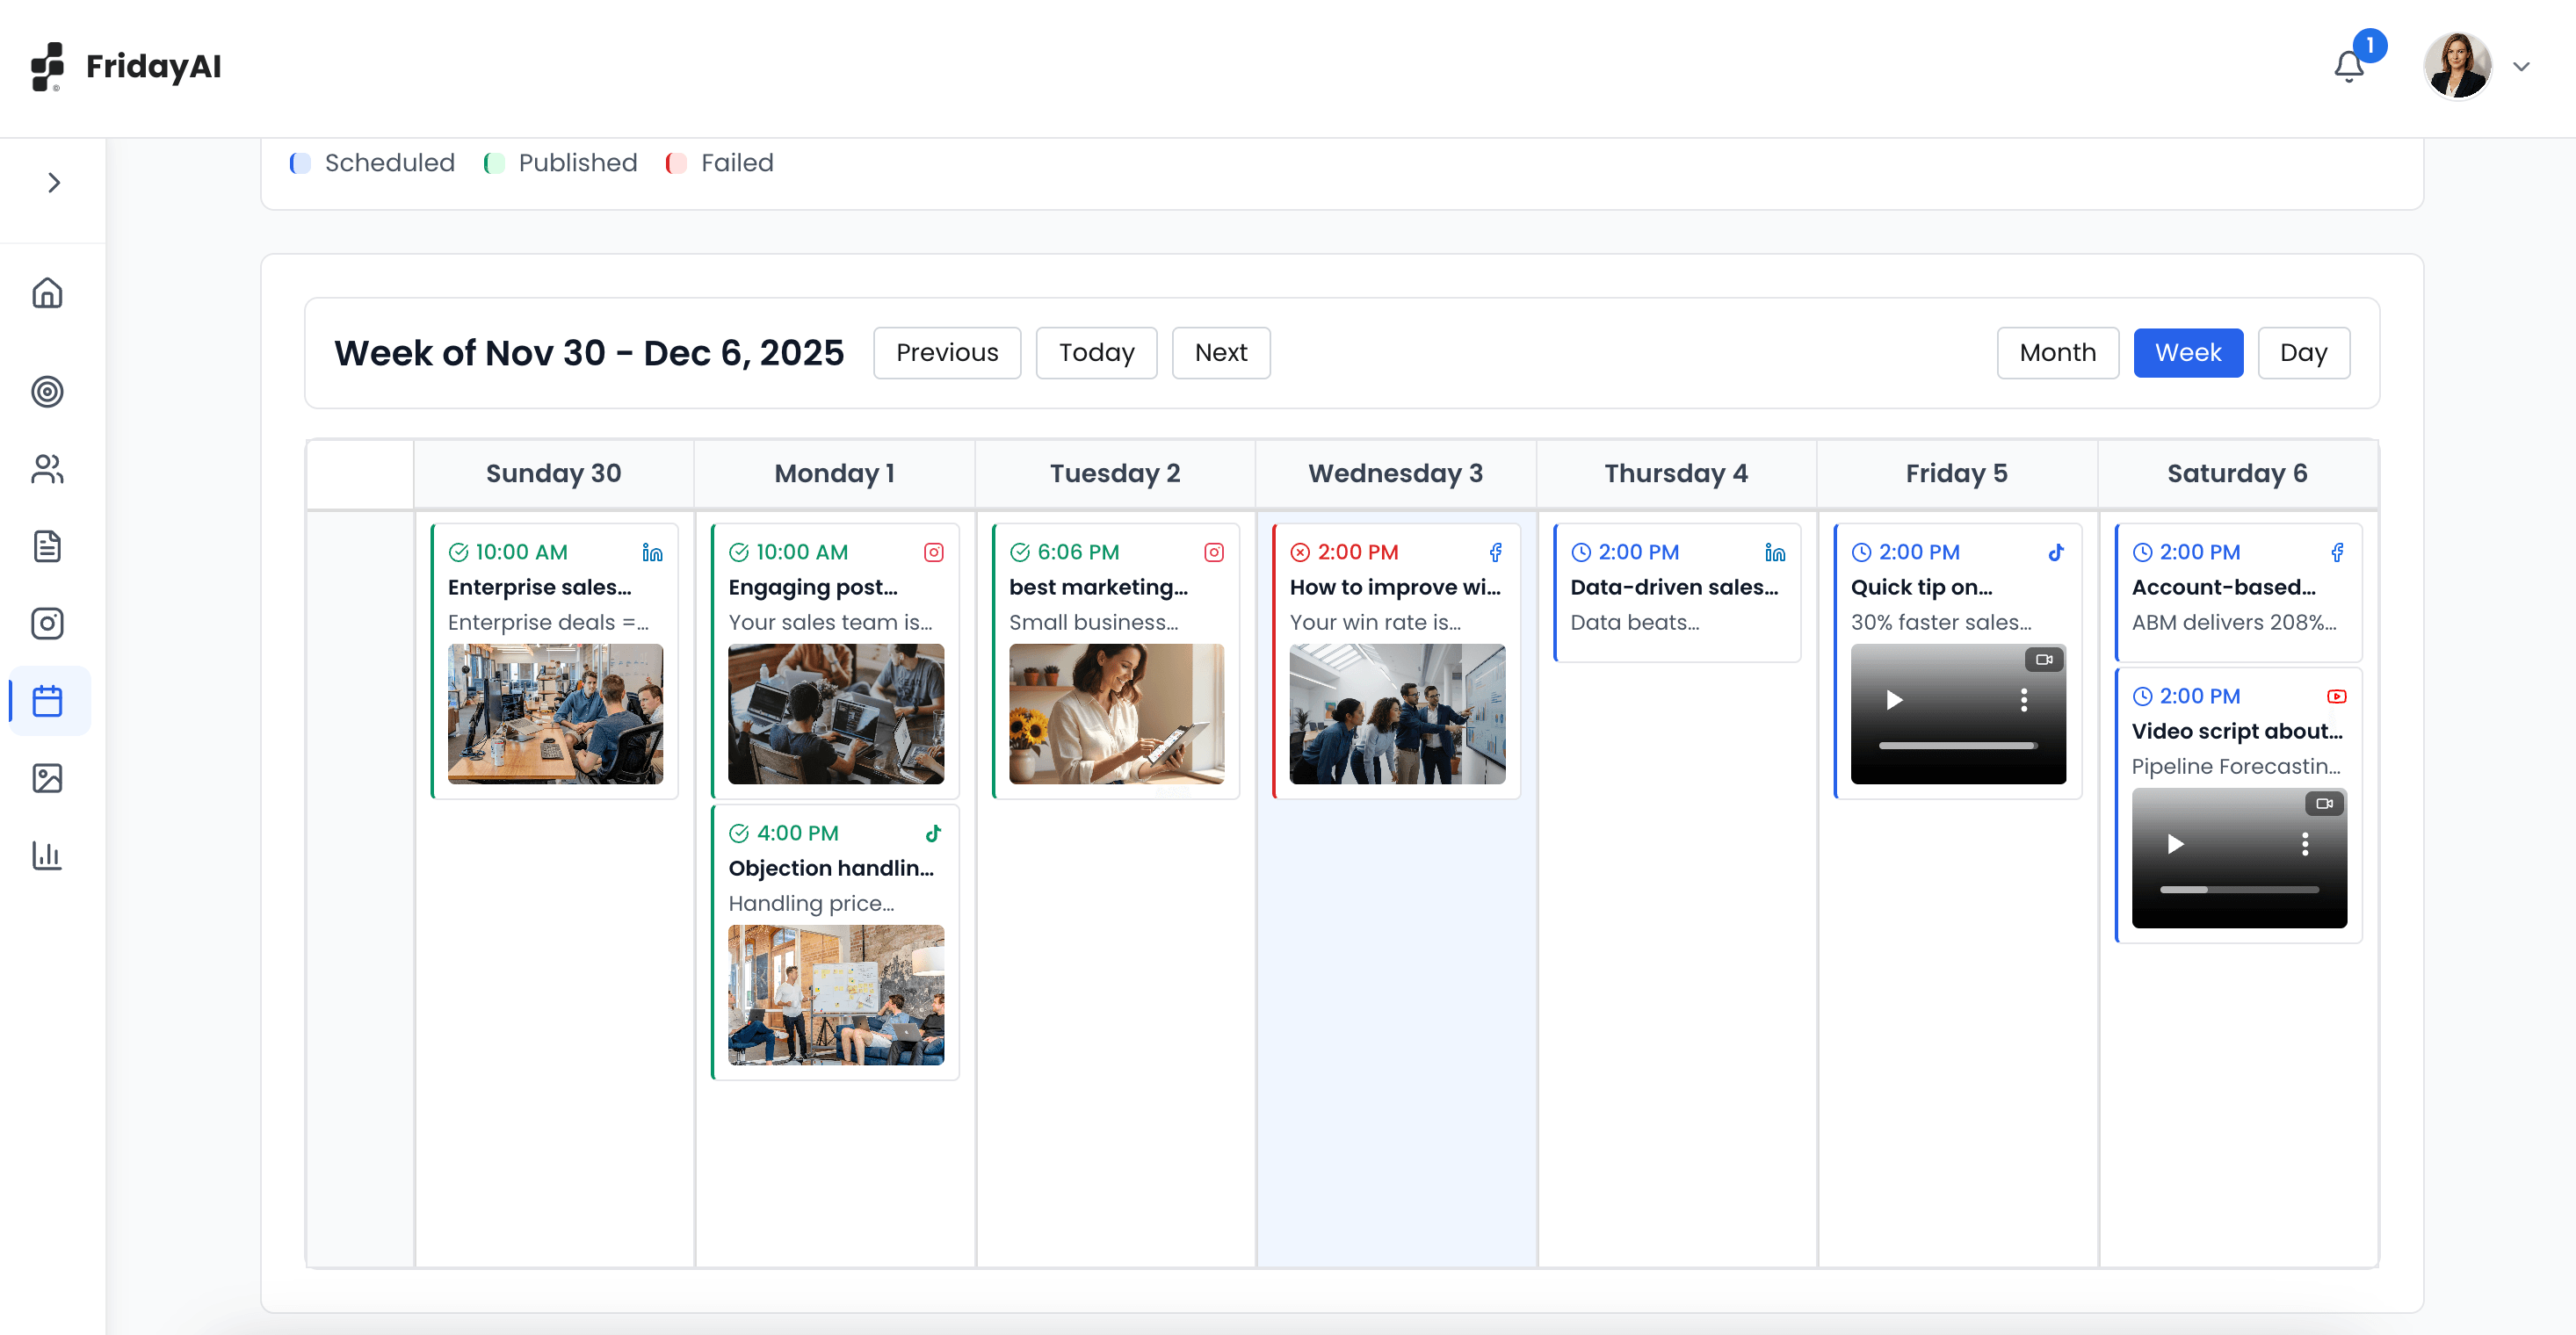Image resolution: width=2576 pixels, height=1335 pixels.
Task: Click the LinkedIn icon on the Enterprise sales post
Action: click(x=653, y=551)
